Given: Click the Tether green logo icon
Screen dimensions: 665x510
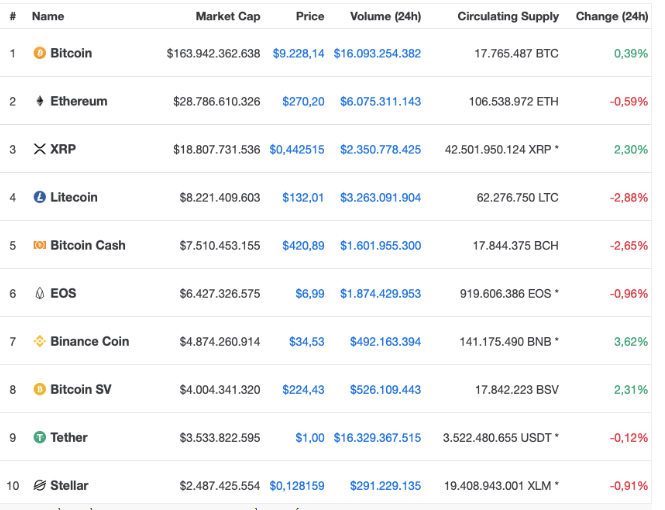Looking at the screenshot, I should click(39, 437).
